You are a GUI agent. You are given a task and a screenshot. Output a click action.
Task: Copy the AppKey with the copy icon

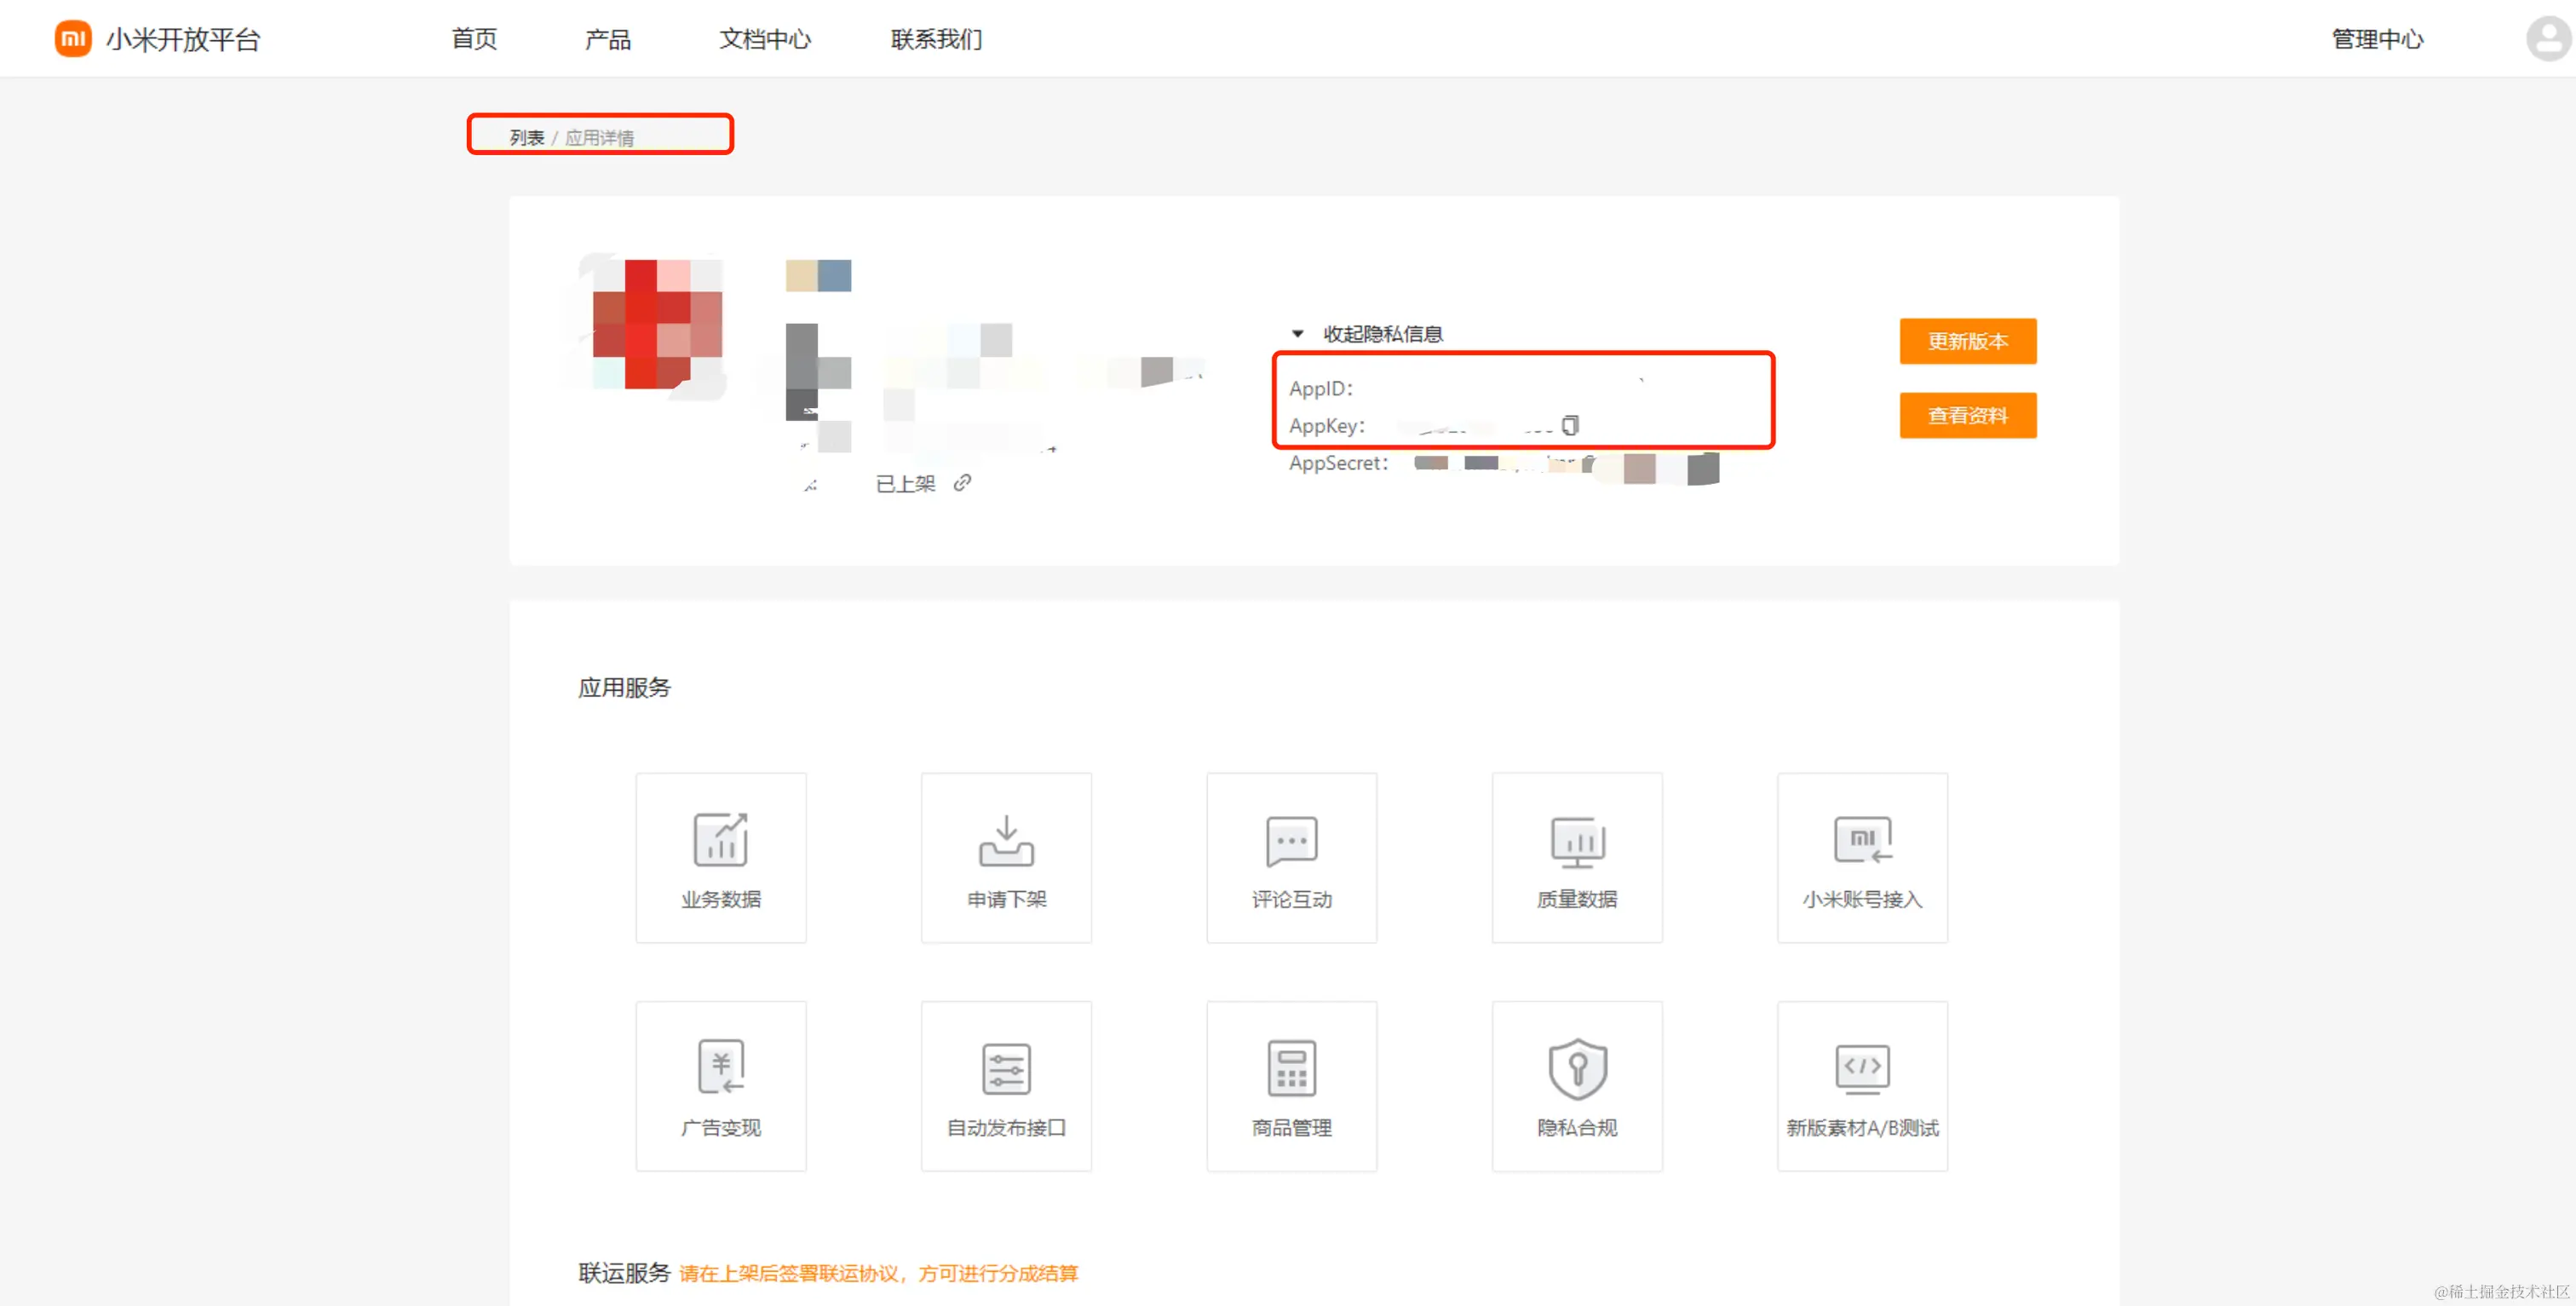coord(1570,426)
